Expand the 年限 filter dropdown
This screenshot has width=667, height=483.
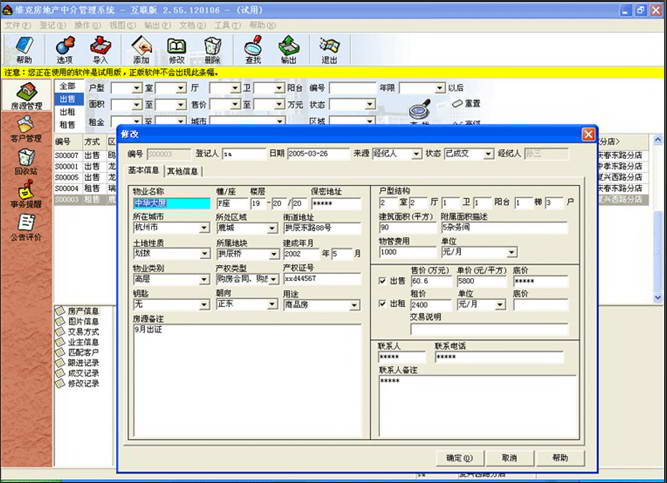point(440,88)
